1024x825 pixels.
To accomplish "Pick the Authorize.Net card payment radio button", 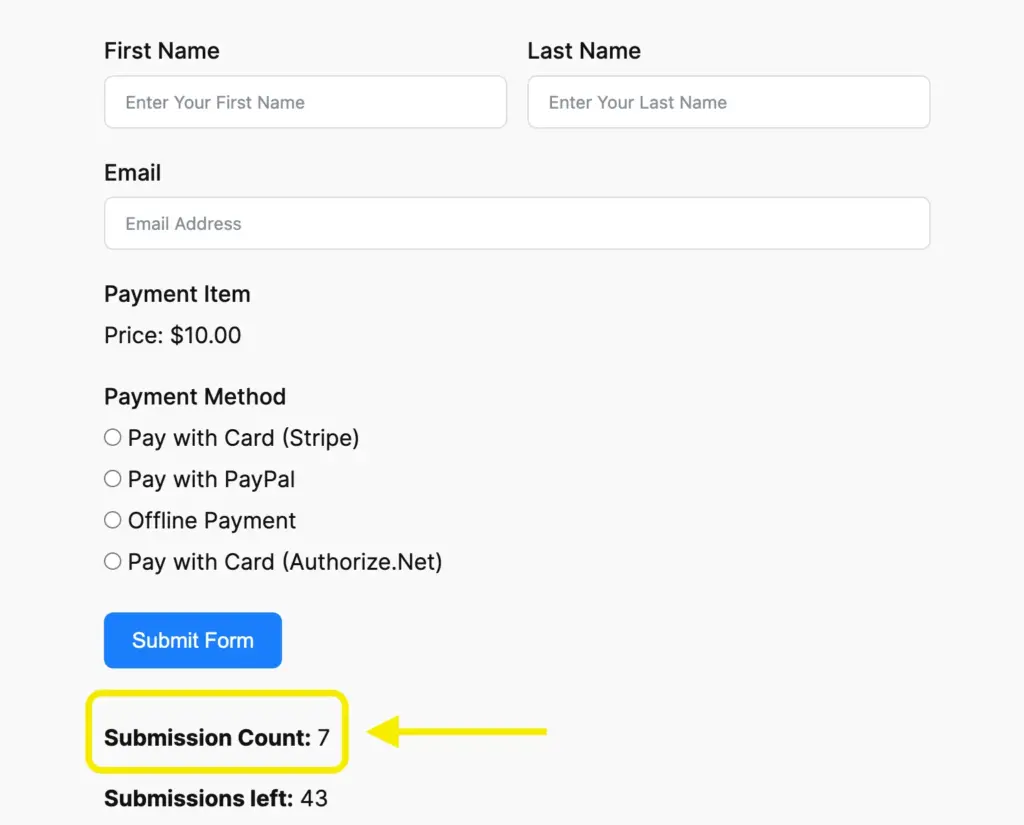I will [x=113, y=562].
